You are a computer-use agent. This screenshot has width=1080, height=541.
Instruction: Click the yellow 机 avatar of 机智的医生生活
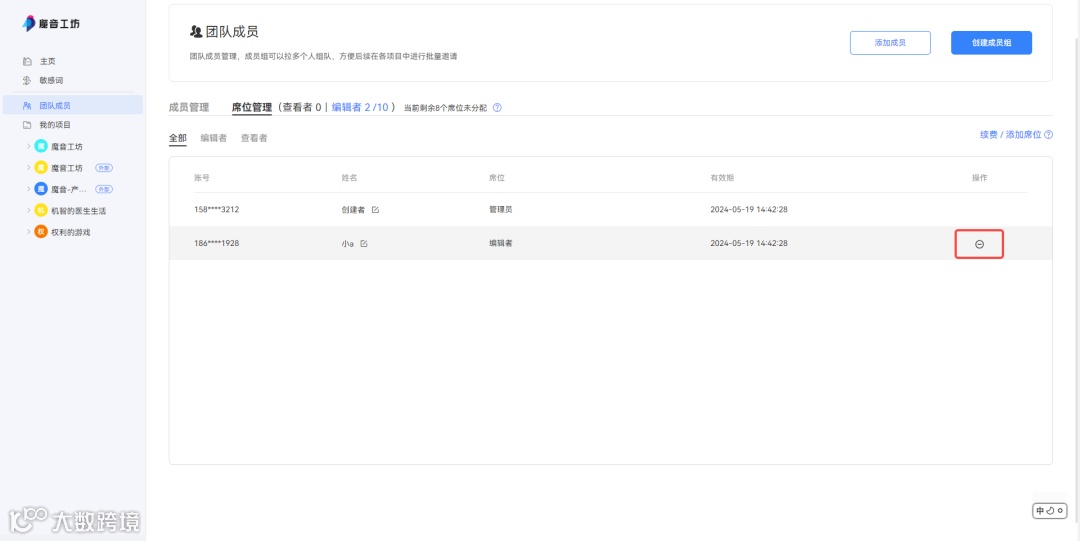(x=41, y=210)
